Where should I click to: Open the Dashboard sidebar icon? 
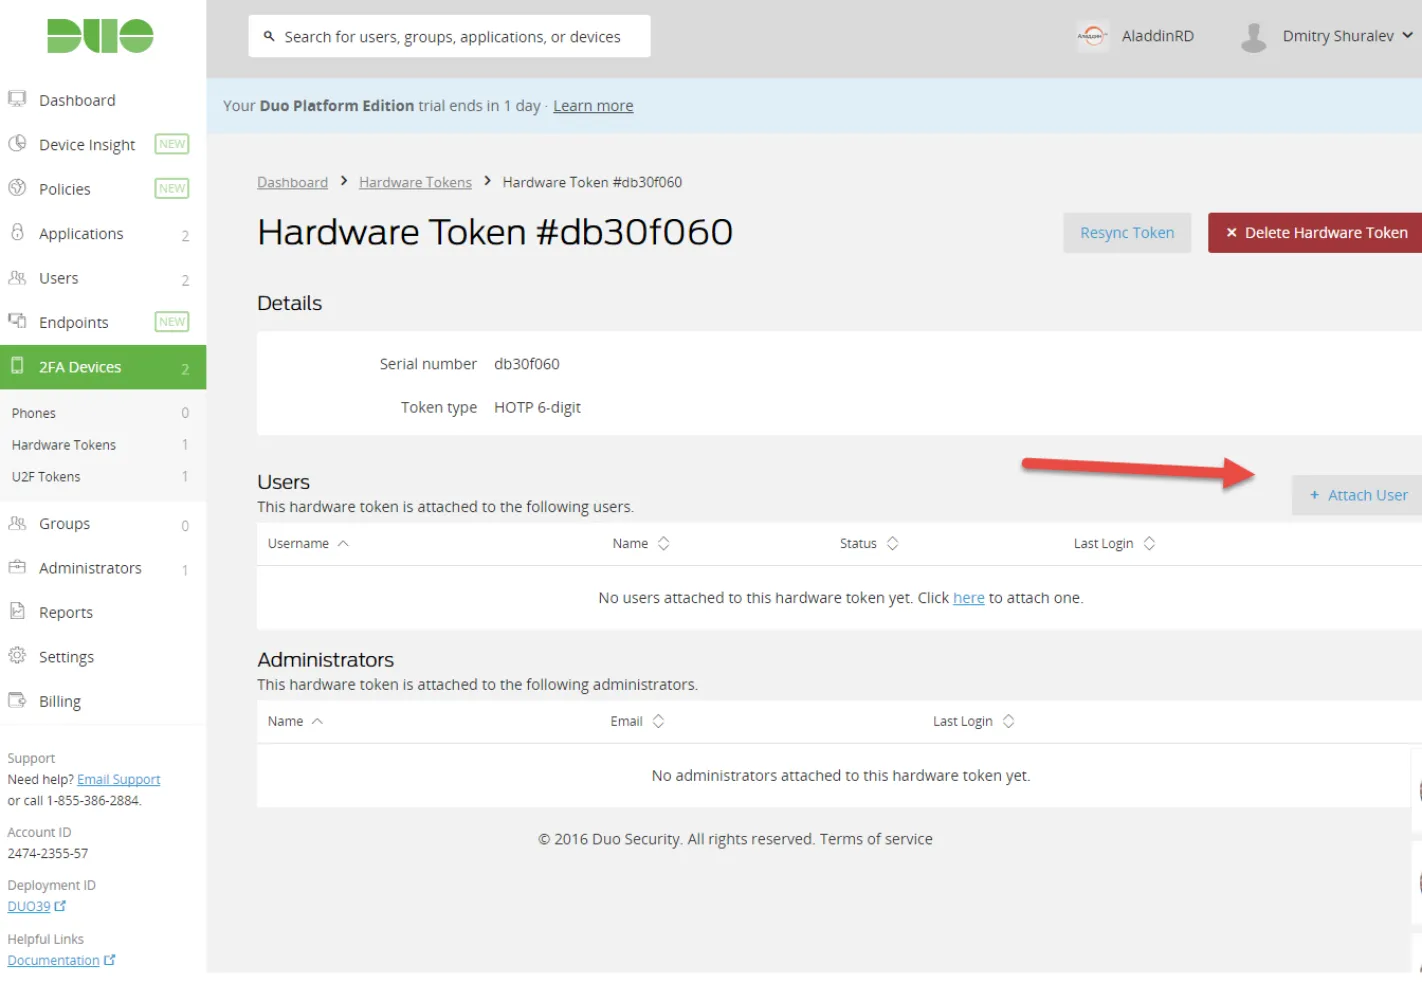(17, 99)
